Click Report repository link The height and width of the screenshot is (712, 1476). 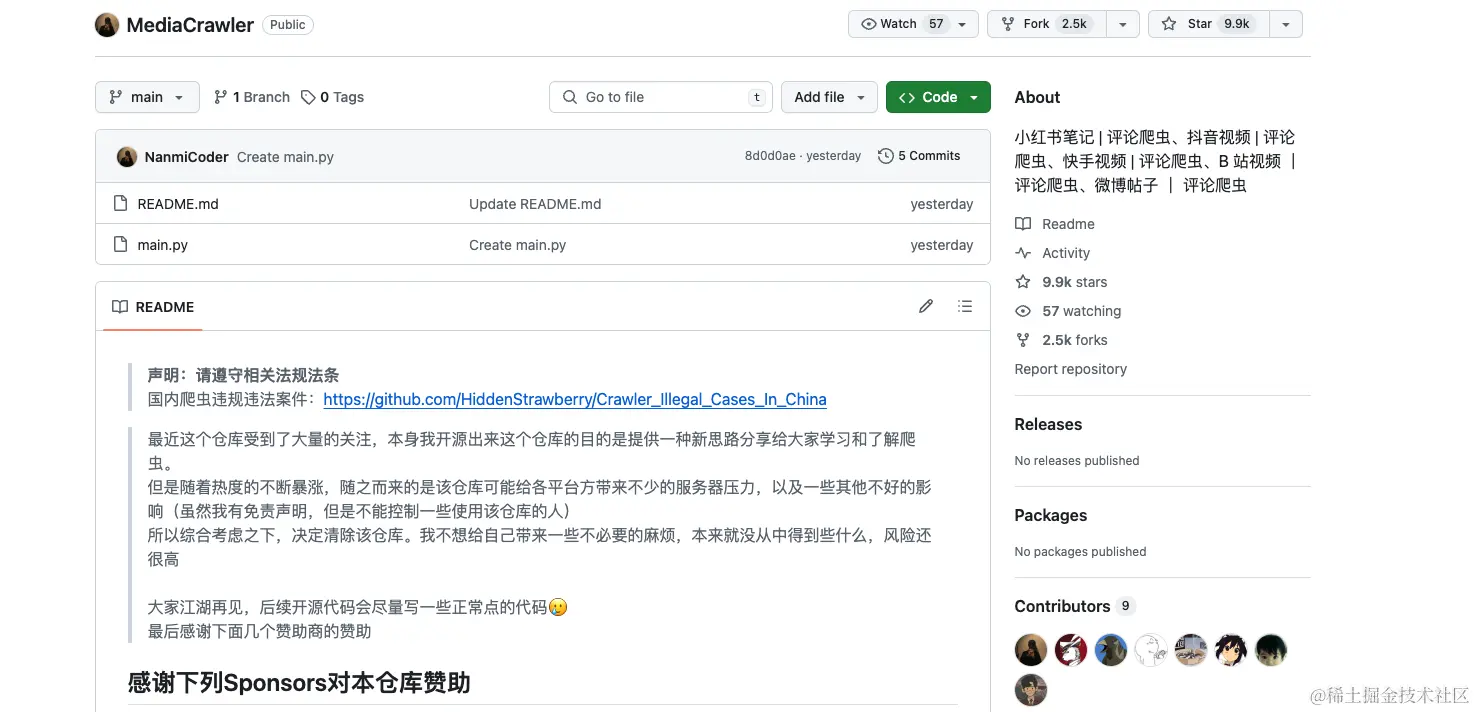[x=1070, y=369]
